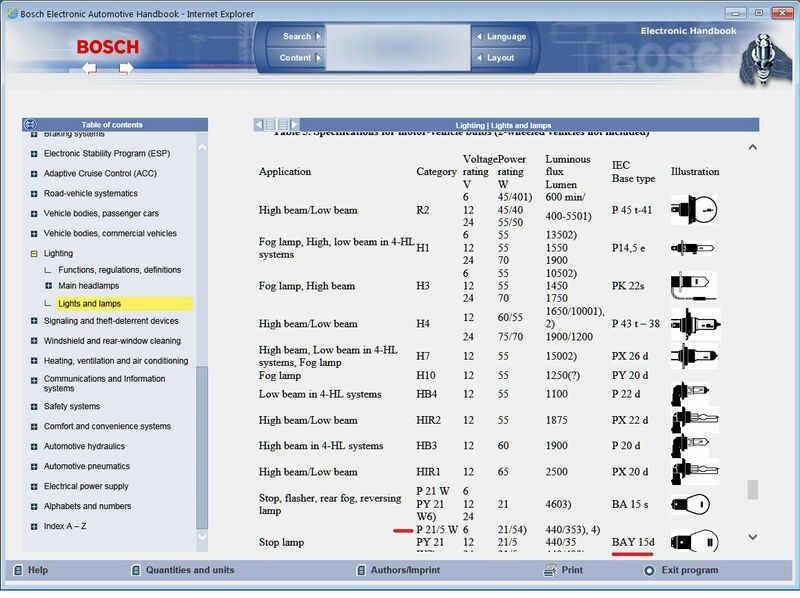Open the Content menu button
Viewport: 800px width, 598px height.
coord(300,58)
